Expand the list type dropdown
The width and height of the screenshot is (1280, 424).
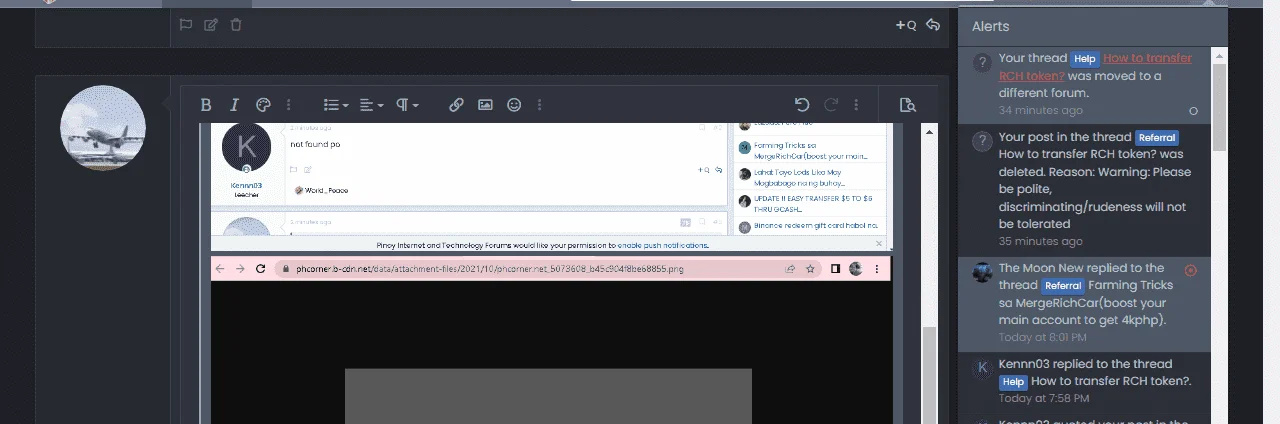[336, 104]
